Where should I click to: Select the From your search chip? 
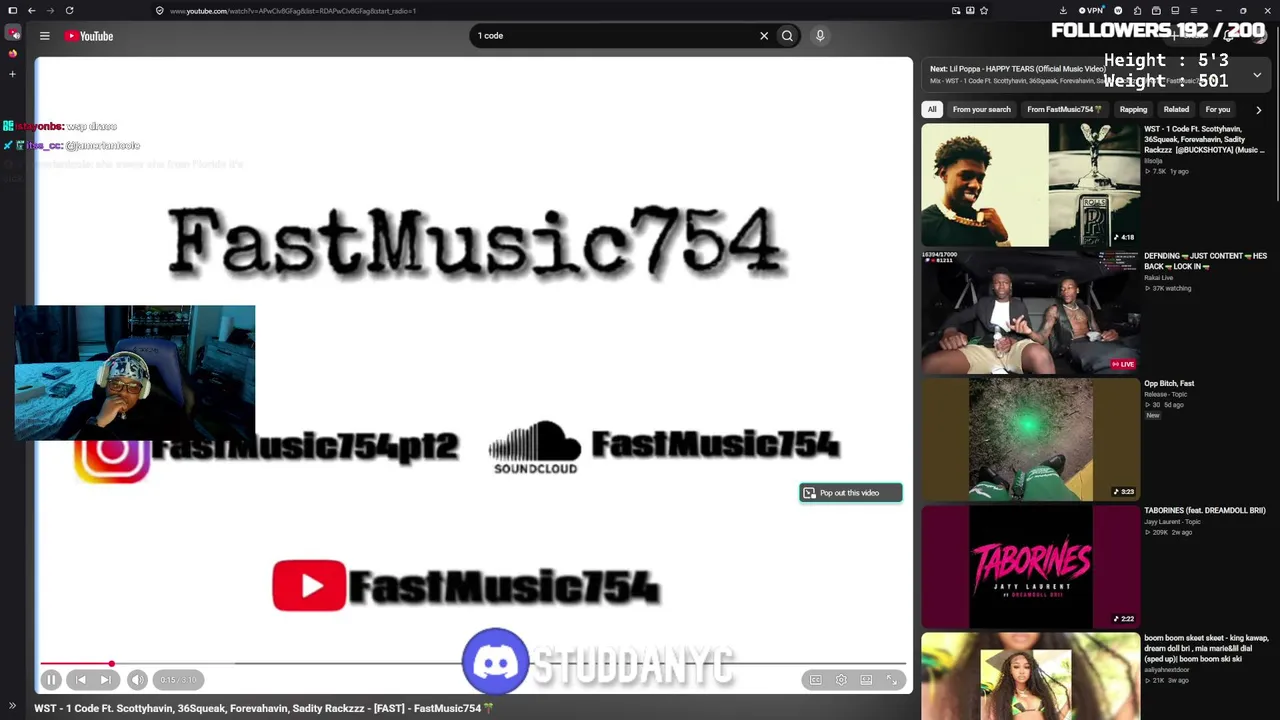coord(981,109)
